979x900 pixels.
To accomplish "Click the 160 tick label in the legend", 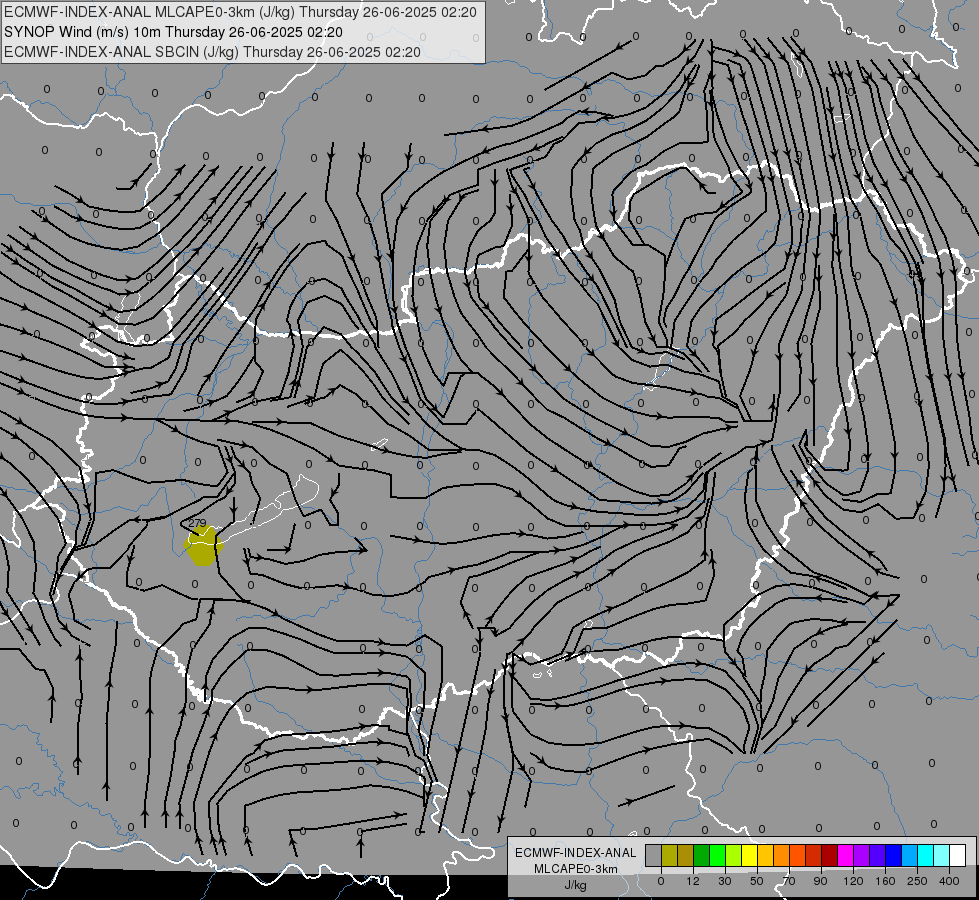I will click(x=885, y=881).
